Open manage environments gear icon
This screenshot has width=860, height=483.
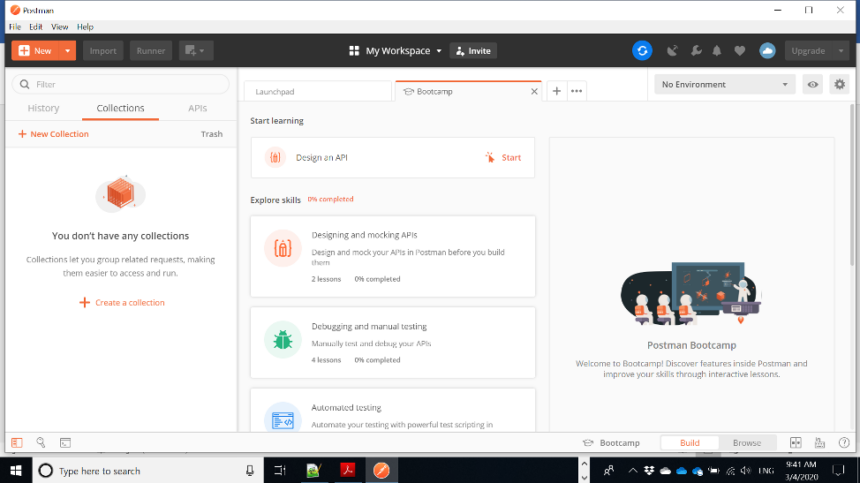click(840, 84)
